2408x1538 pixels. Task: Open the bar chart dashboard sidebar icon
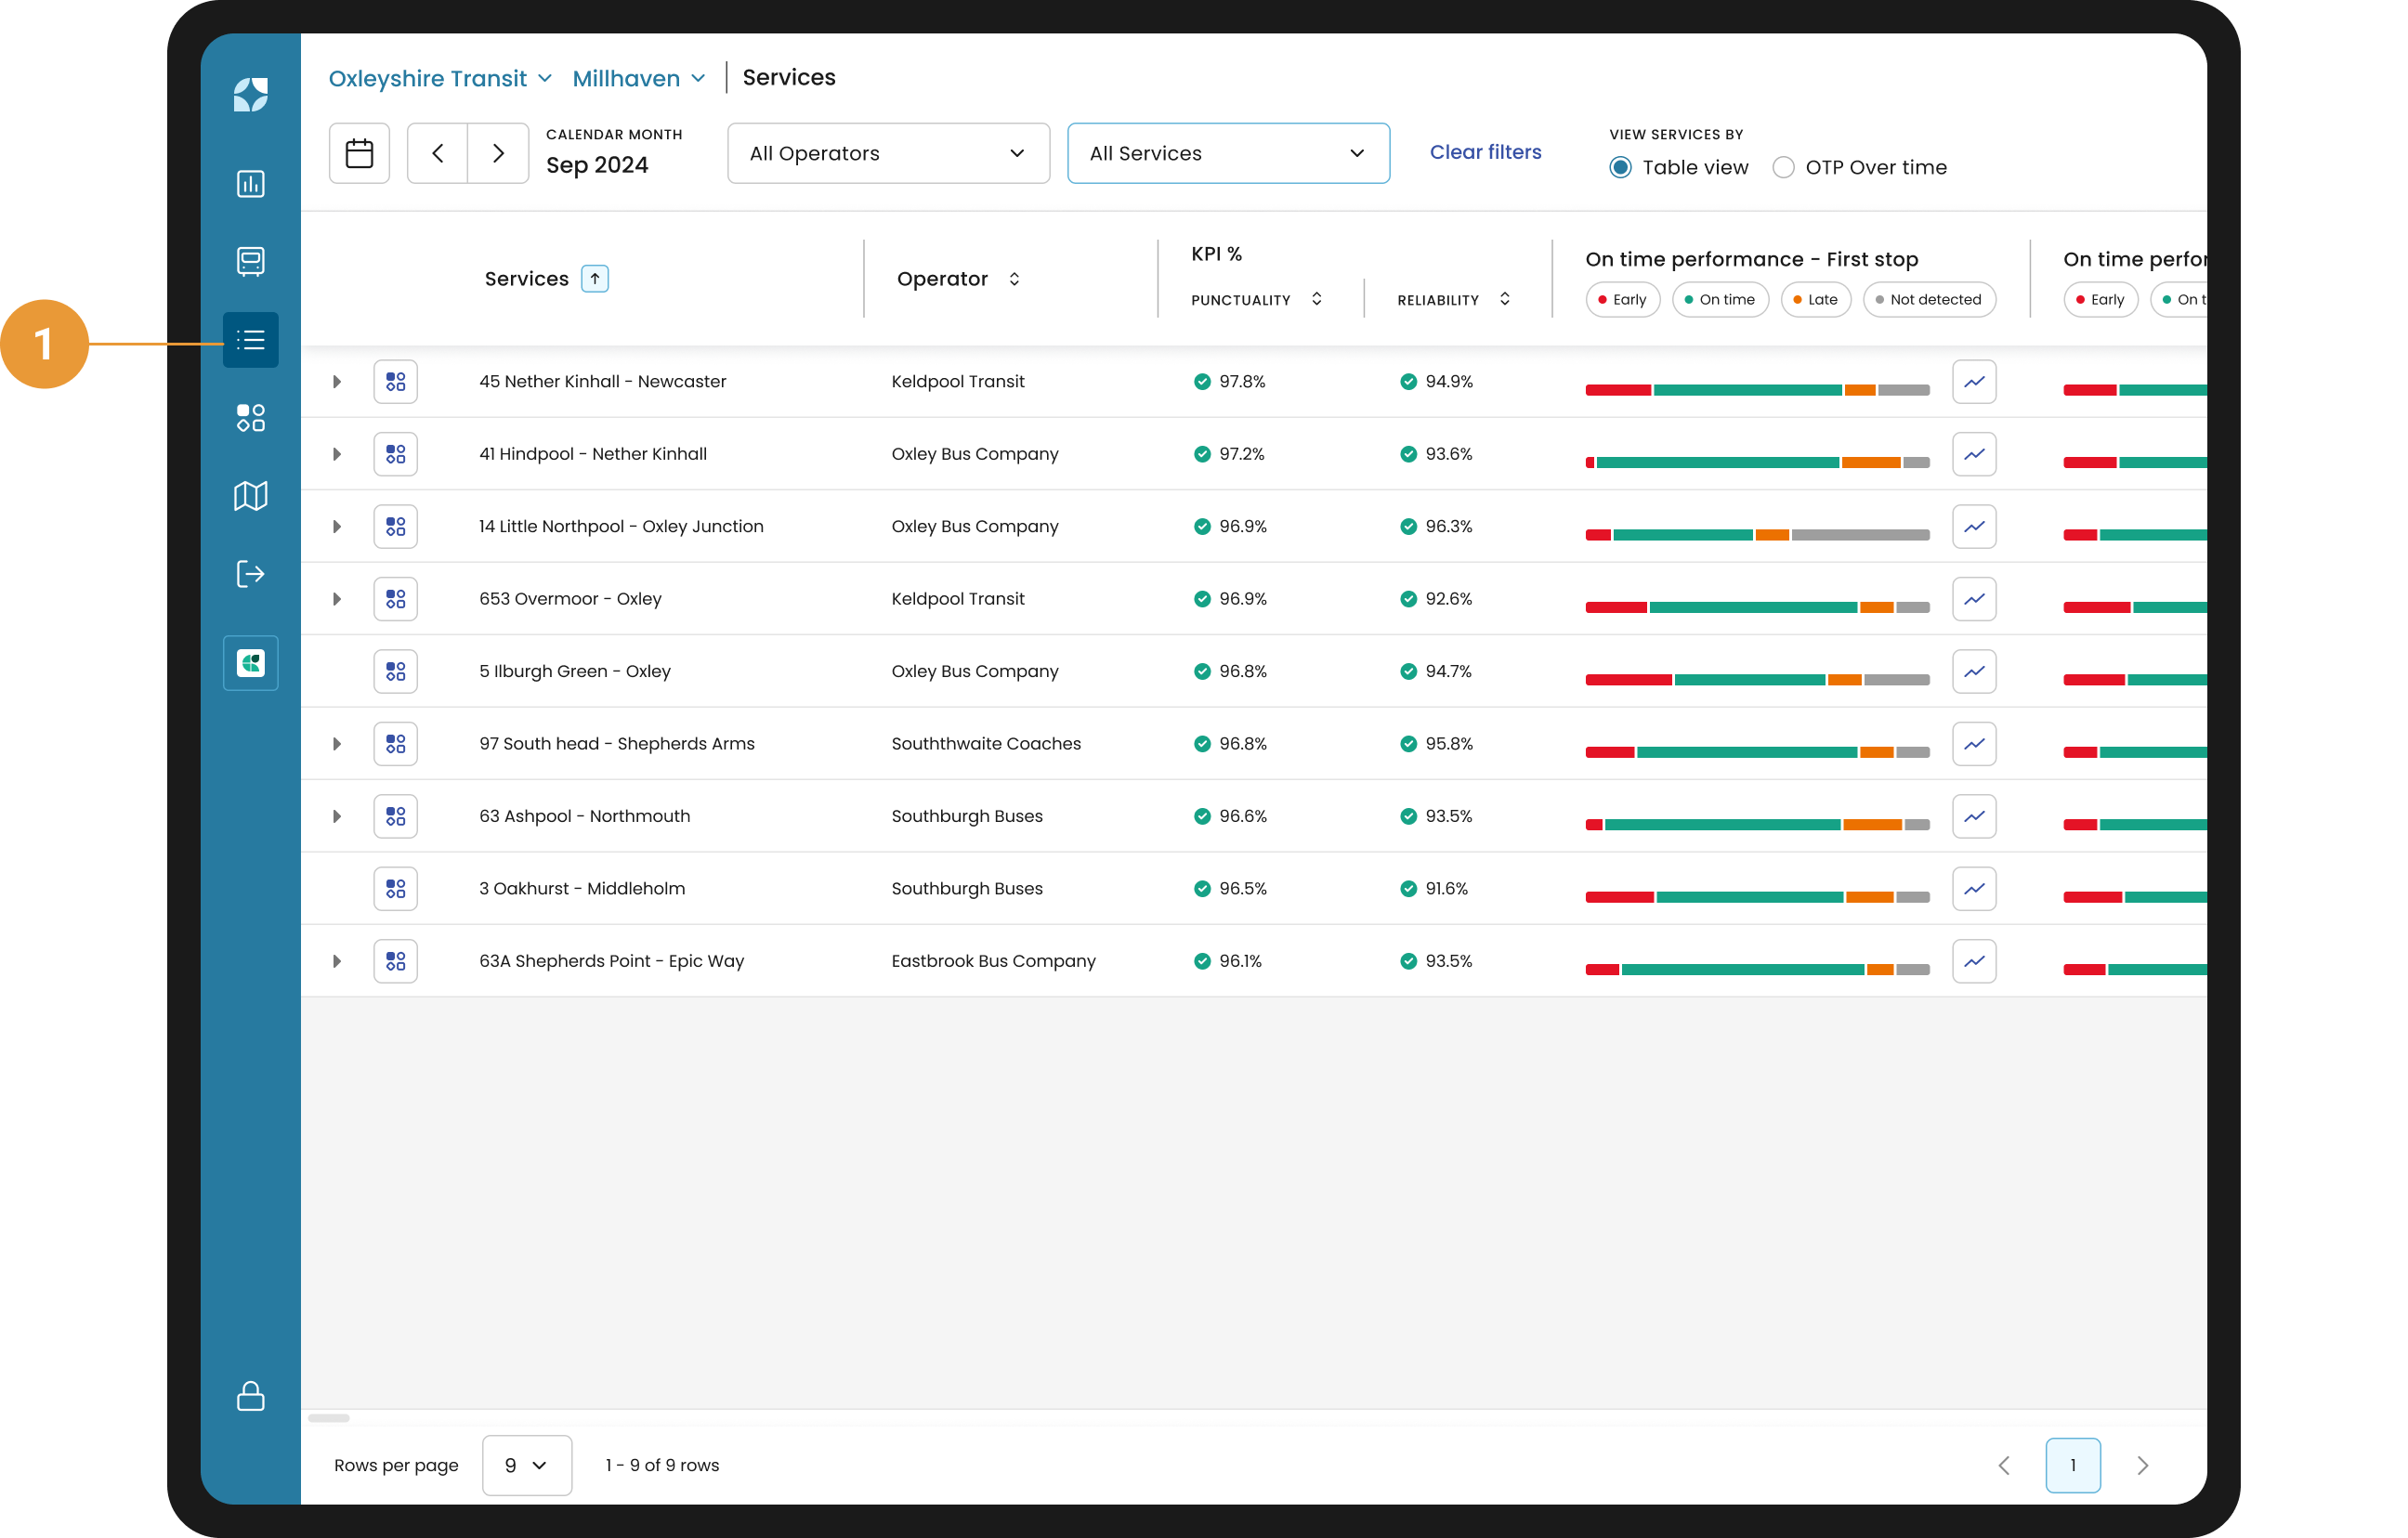(250, 184)
